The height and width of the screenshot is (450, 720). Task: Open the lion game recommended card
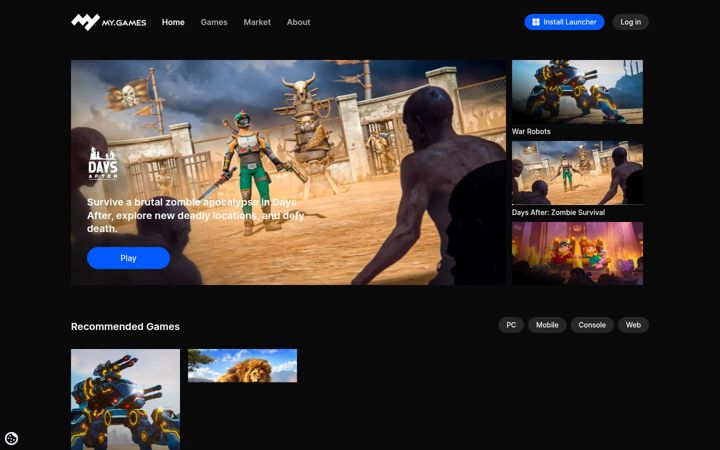coord(242,366)
